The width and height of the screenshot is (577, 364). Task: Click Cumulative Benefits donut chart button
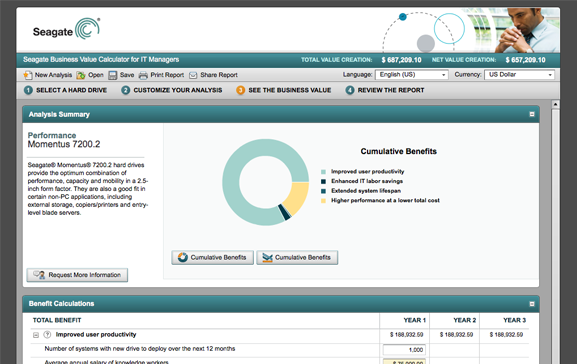212,258
